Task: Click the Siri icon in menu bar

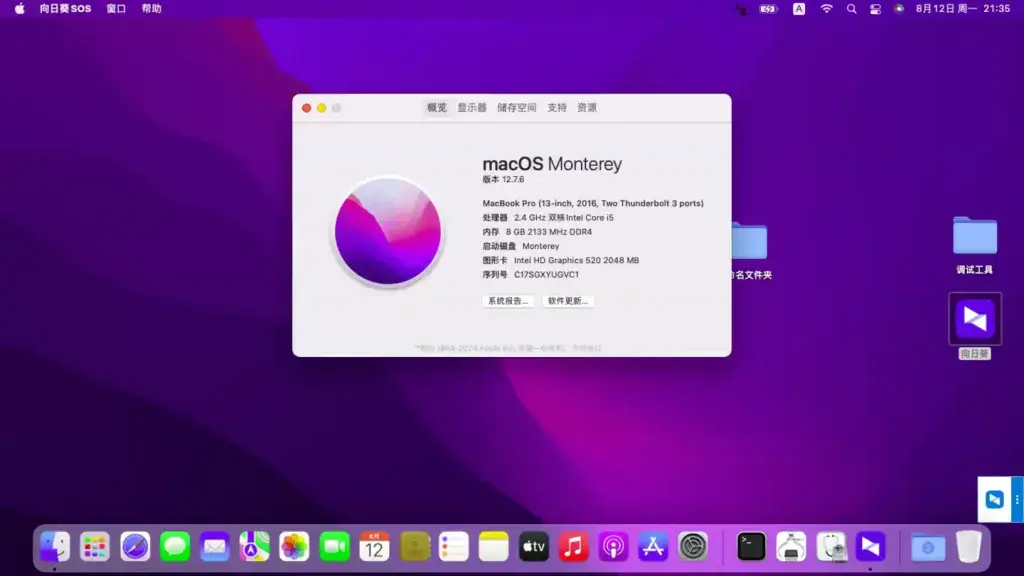Action: click(x=899, y=8)
